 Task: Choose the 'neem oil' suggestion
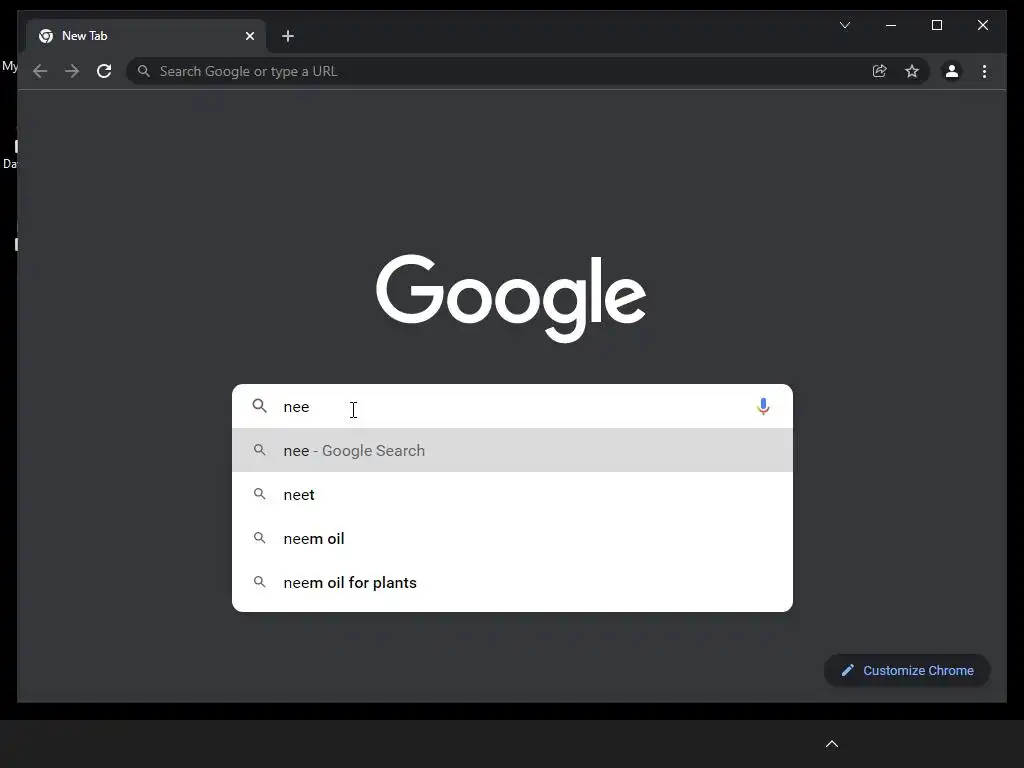513,538
